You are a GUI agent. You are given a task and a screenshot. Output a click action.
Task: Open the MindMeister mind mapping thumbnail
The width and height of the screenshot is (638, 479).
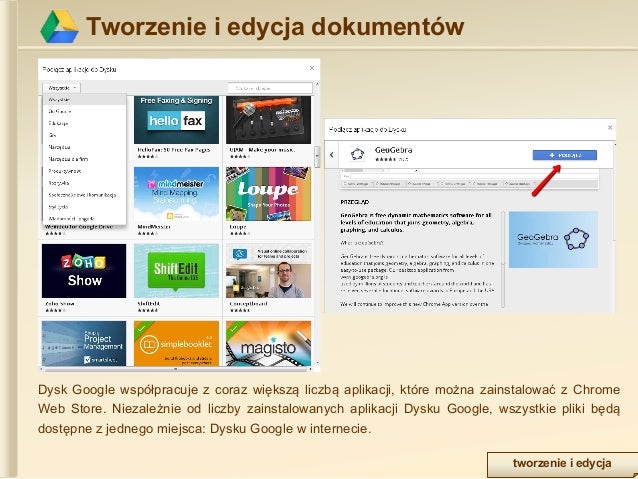coord(176,194)
